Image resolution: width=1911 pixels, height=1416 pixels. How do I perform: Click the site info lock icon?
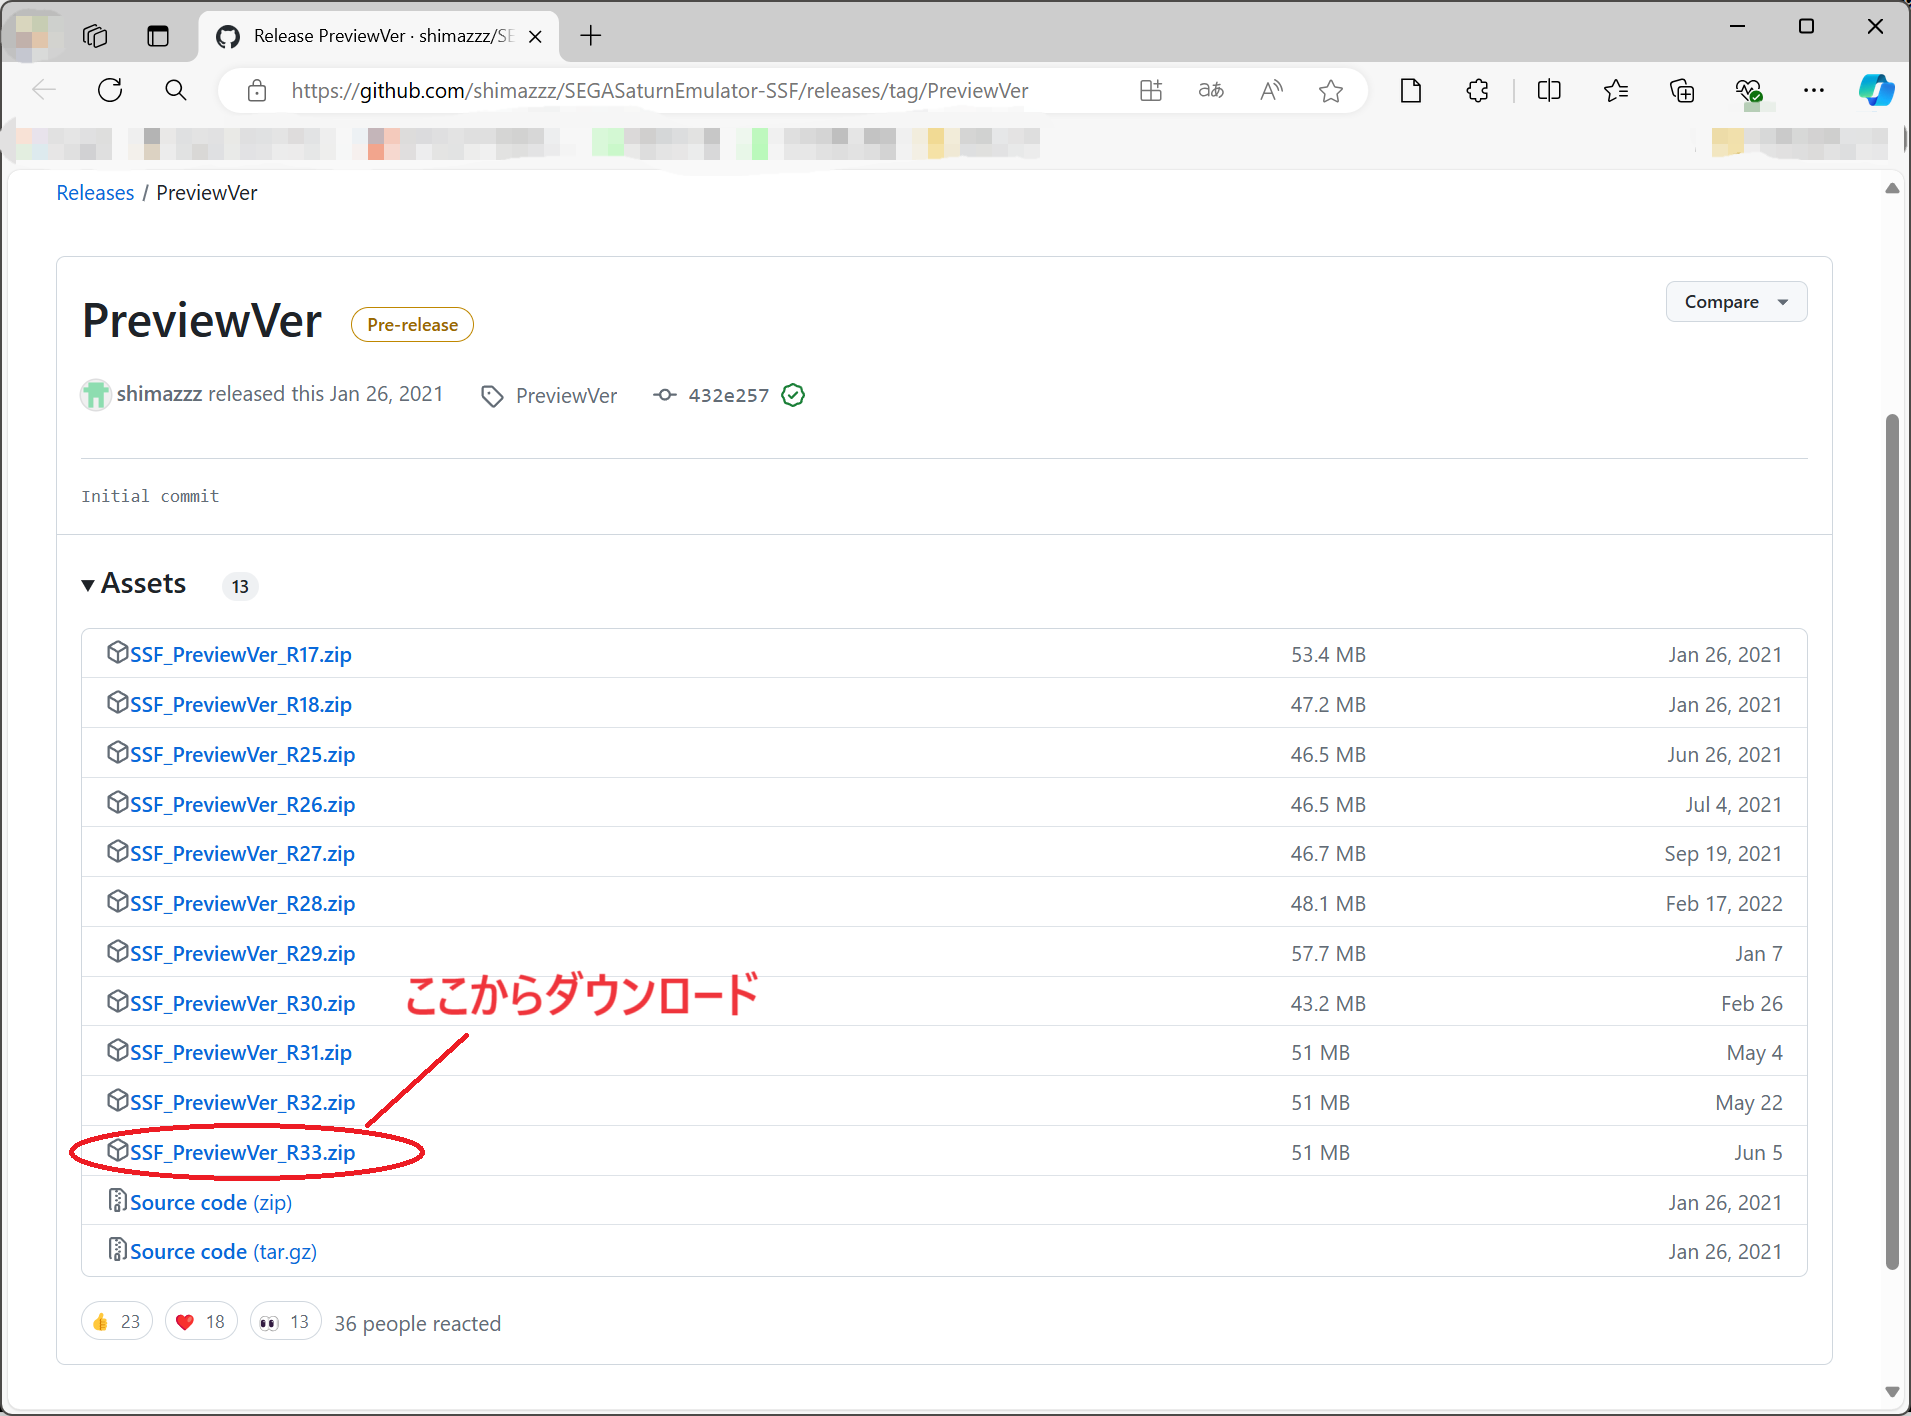(257, 91)
